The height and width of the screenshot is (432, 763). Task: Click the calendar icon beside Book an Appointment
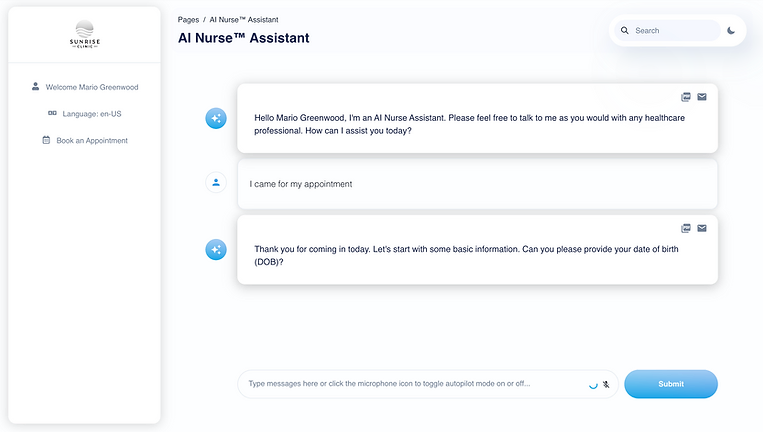point(46,140)
